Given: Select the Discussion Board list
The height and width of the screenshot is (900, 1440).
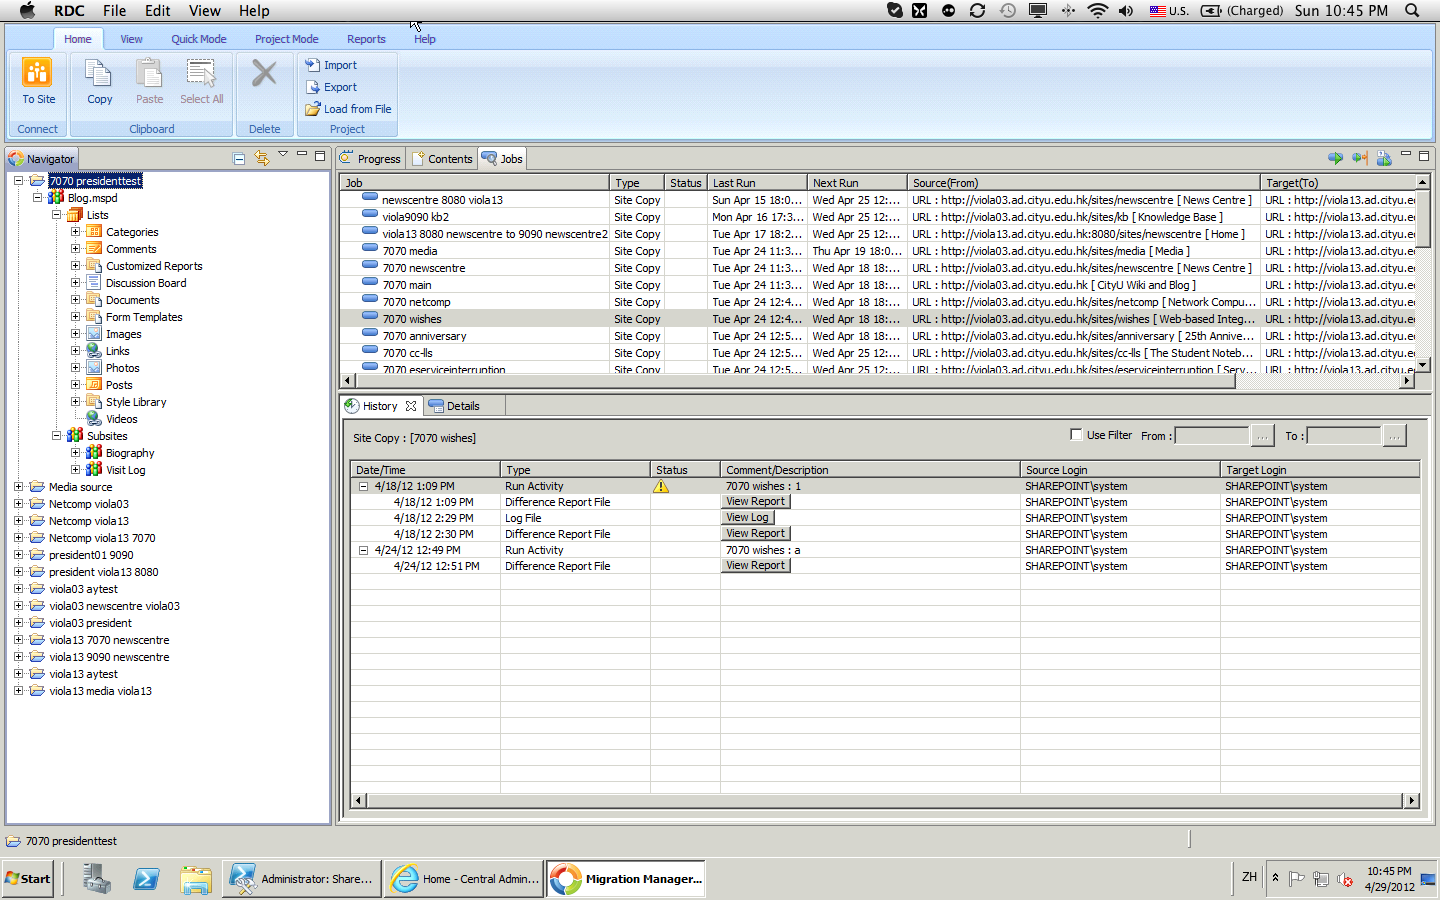Looking at the screenshot, I should (146, 283).
